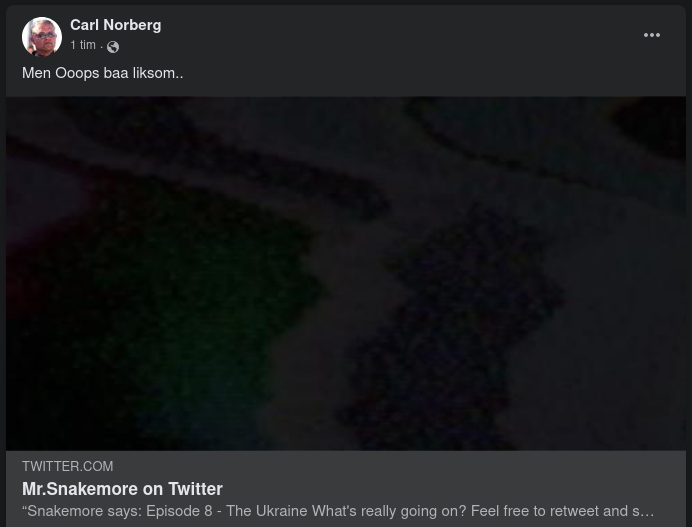692x527 pixels.
Task: Select the 'Men Ooops baa liksom..' post text
Action: (102, 73)
